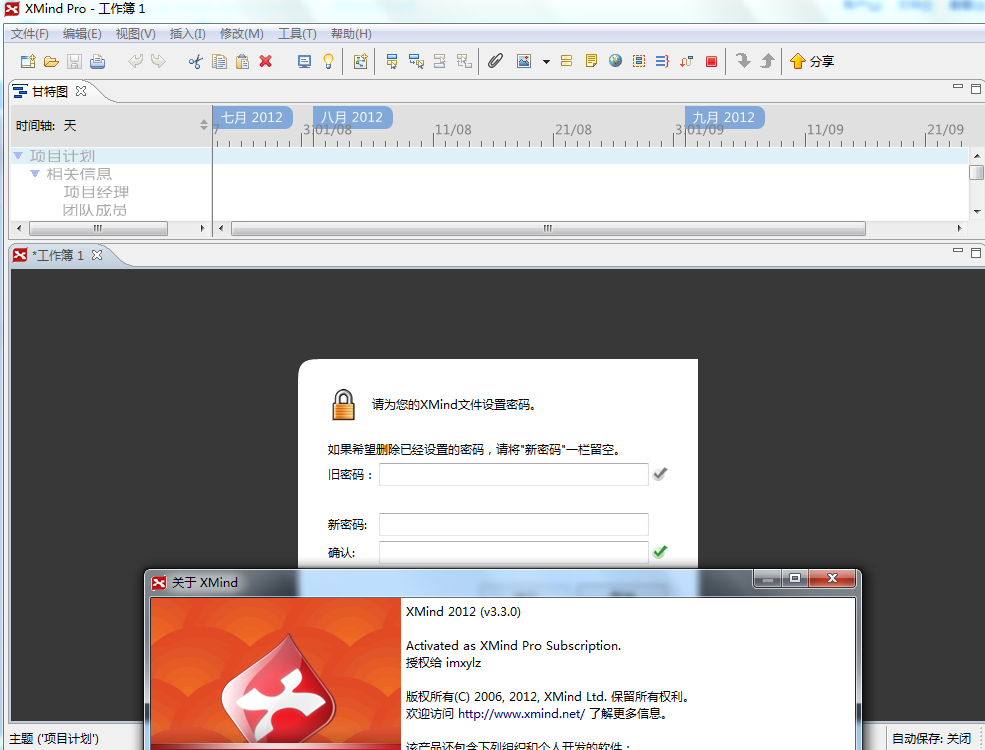Minimize the 甘特图 panel
The width and height of the screenshot is (985, 750).
(x=957, y=87)
